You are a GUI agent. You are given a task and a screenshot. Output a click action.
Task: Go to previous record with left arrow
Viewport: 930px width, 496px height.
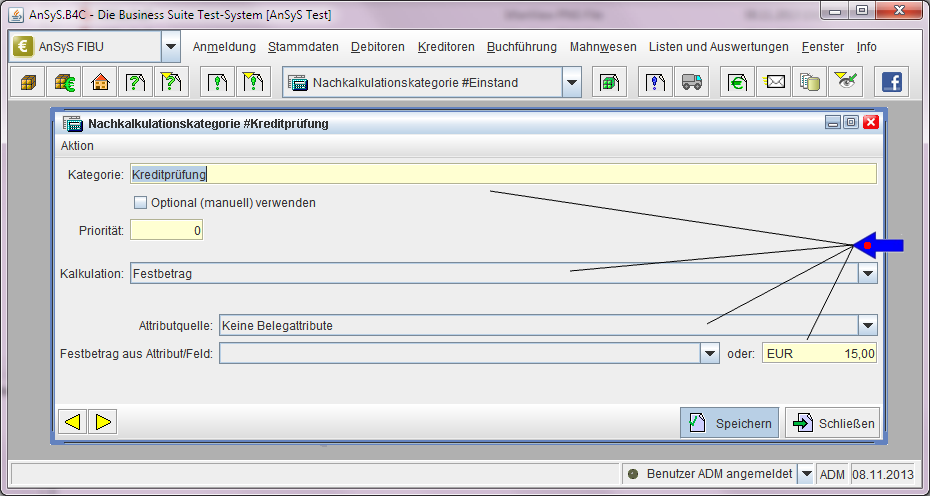72,422
